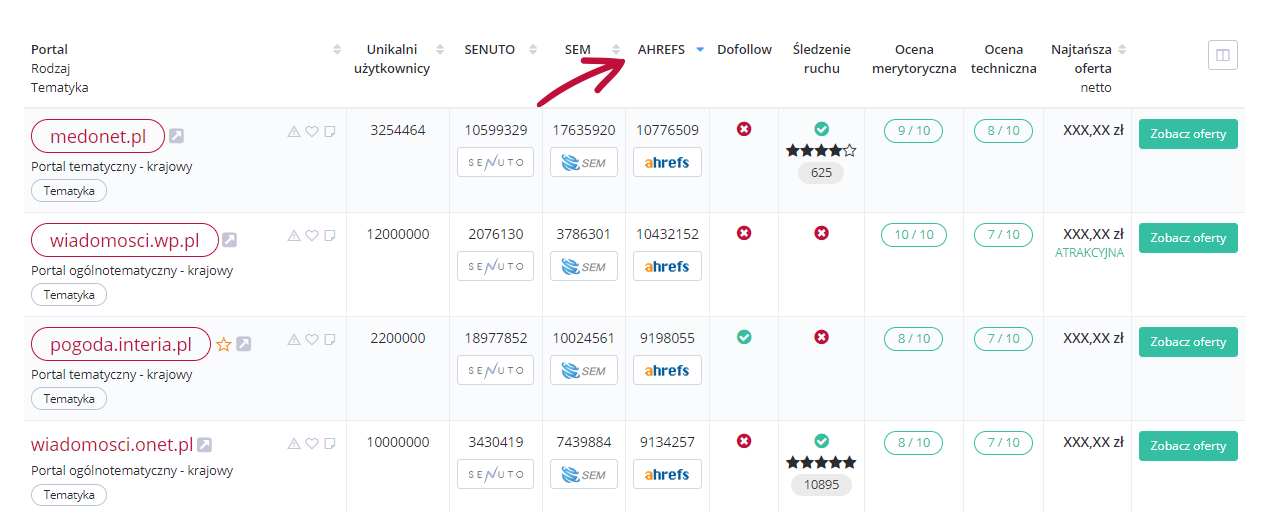Click the Ocena techniczna column header
1267x513 pixels.
pos(1003,59)
